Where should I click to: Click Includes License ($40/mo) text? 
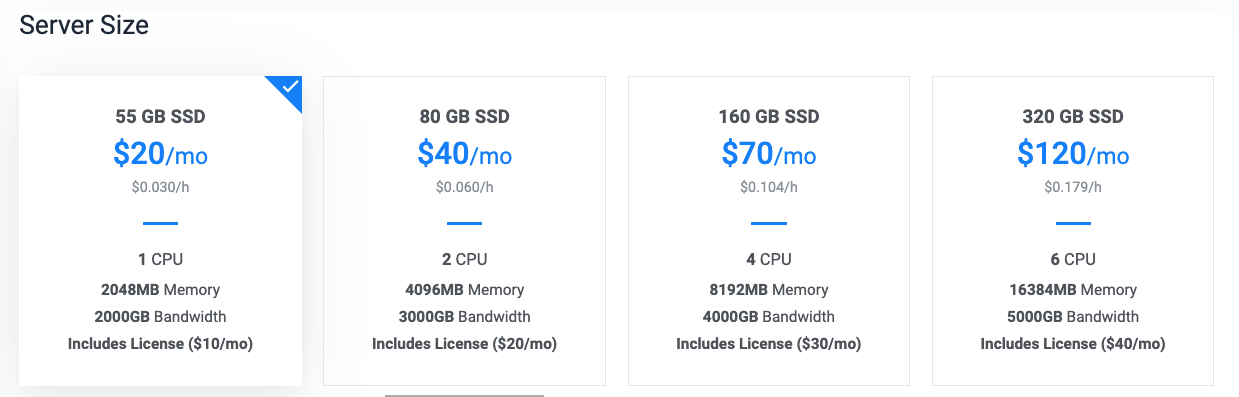pyautogui.click(x=1073, y=344)
